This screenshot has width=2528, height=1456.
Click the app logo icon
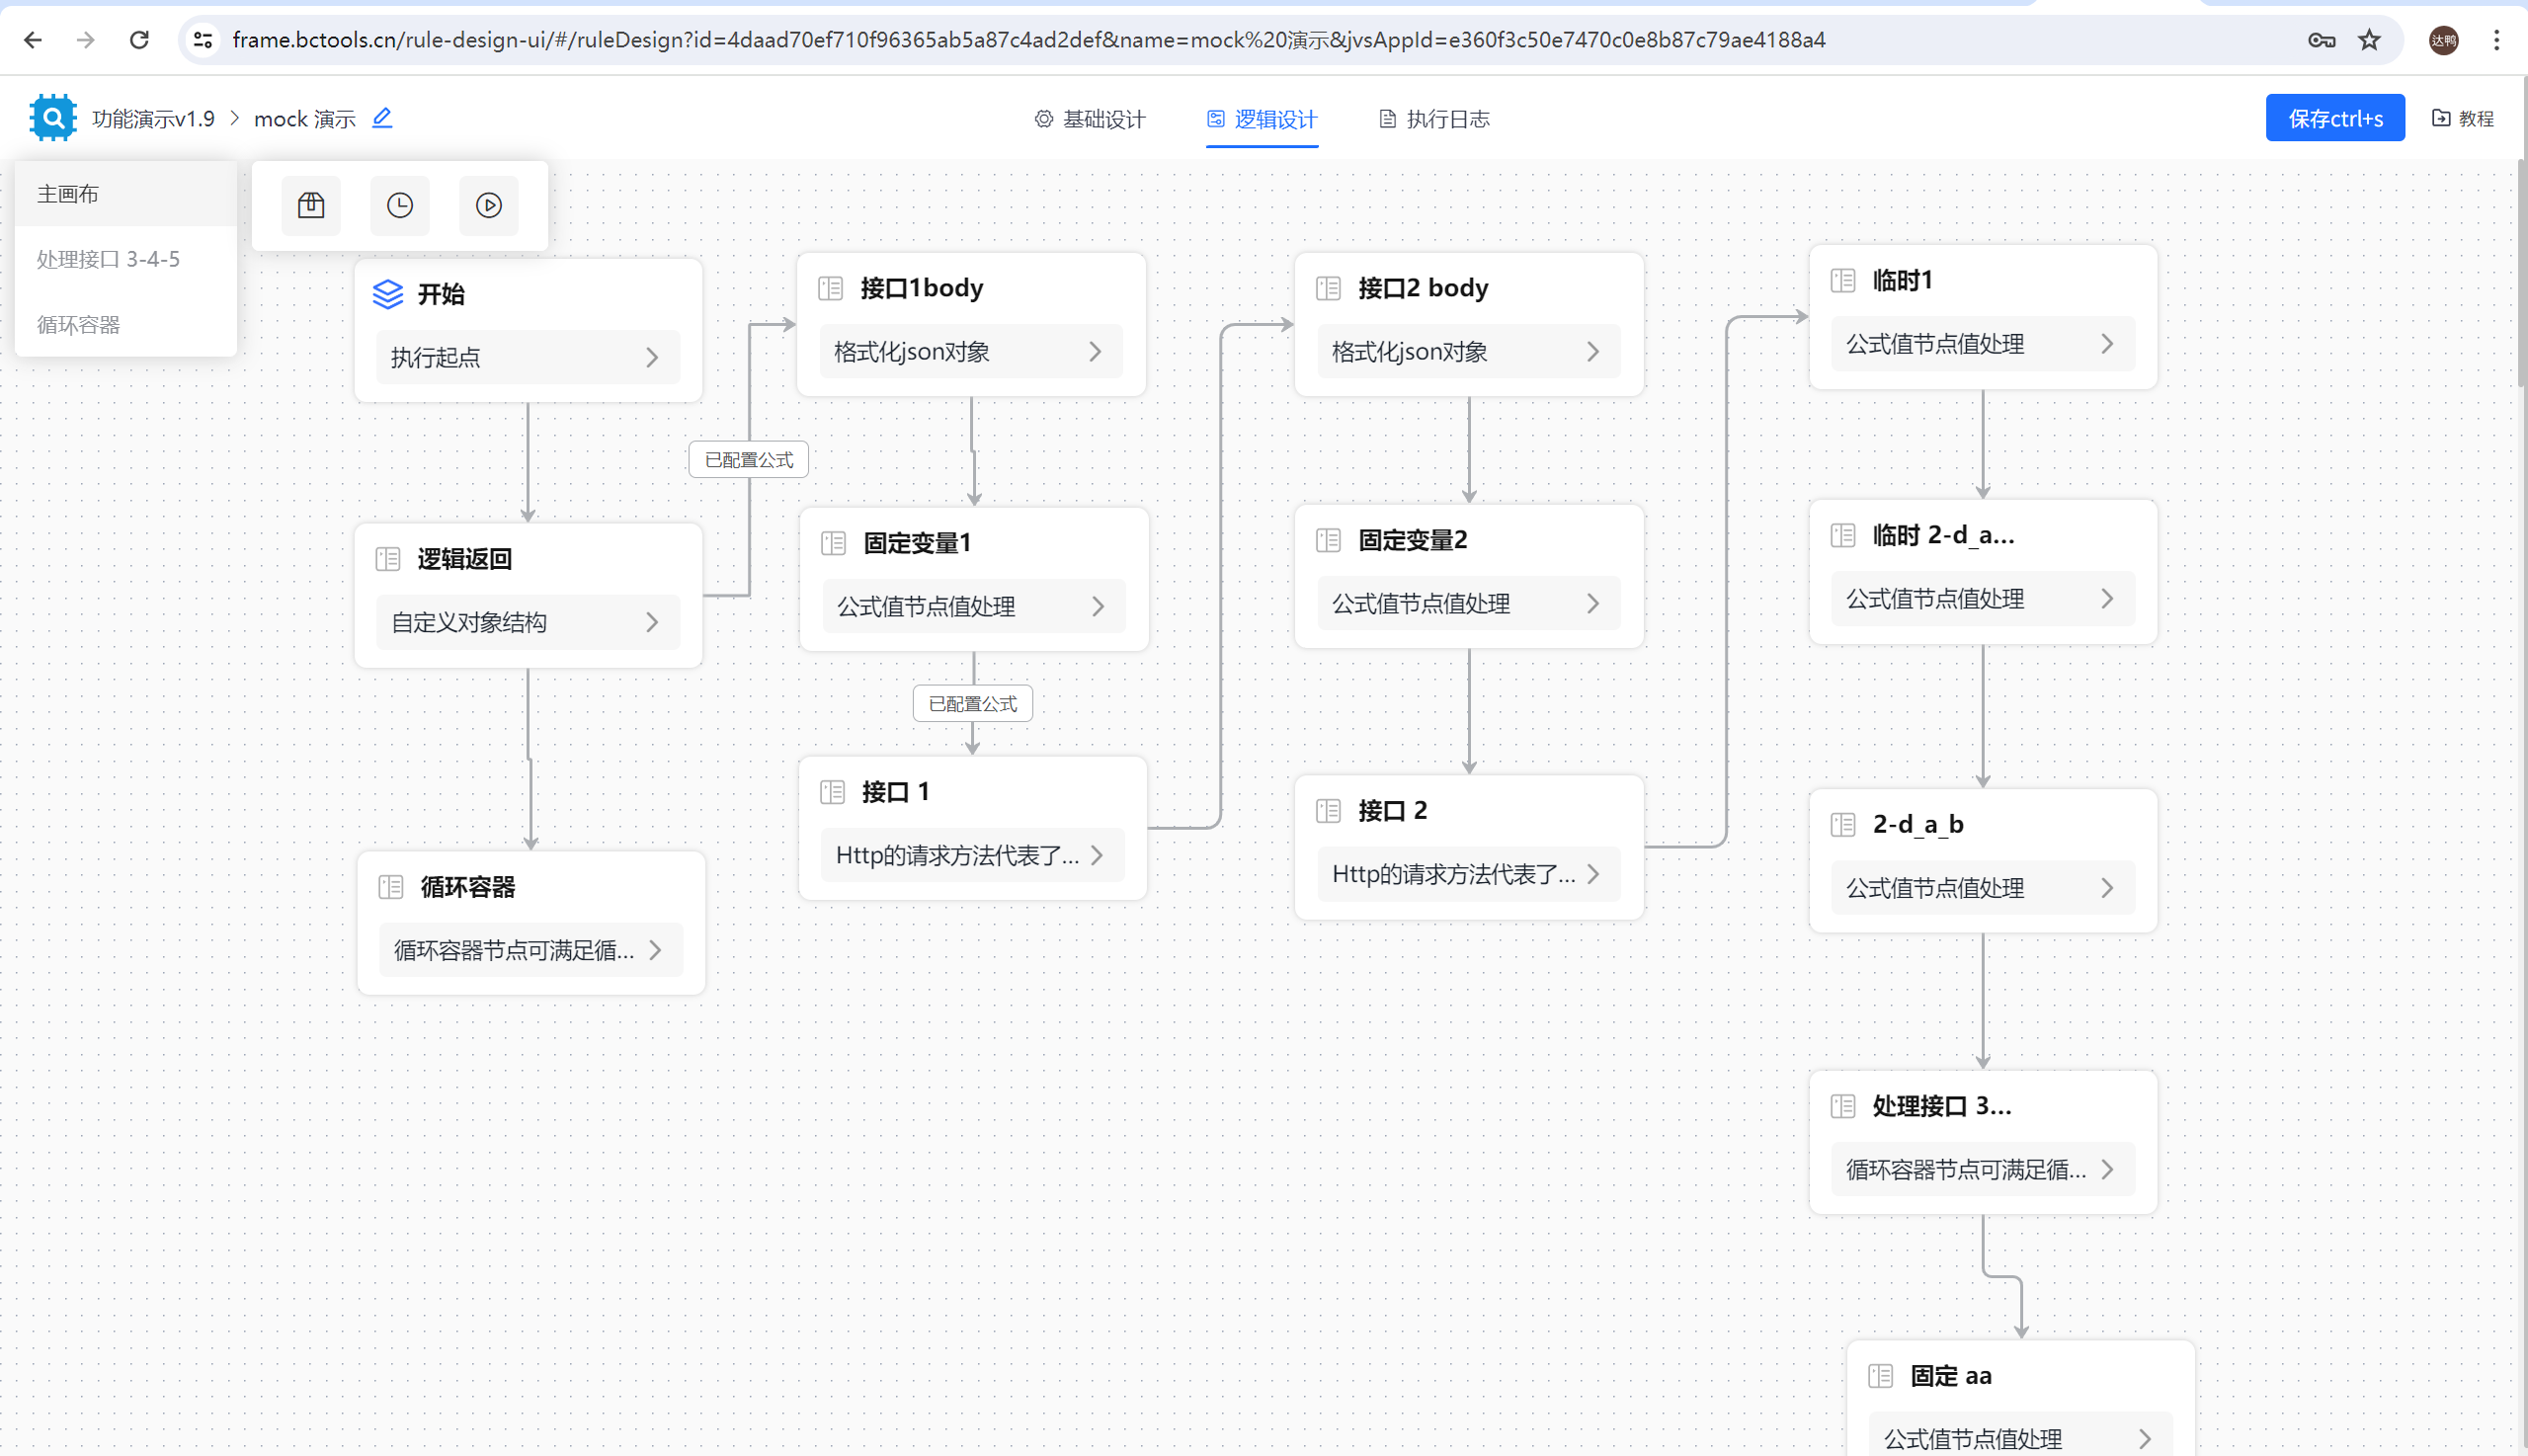coord(53,118)
